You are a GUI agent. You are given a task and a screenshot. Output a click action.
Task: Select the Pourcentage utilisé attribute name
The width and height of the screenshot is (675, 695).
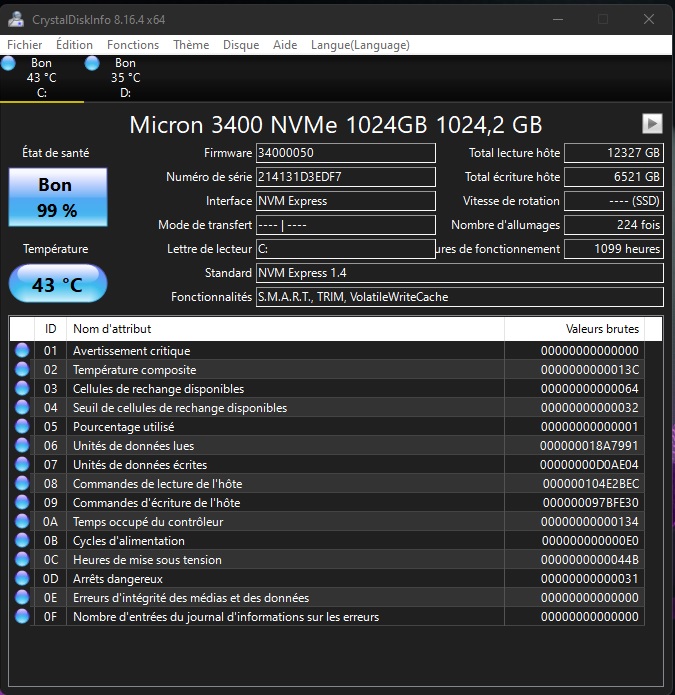point(123,427)
